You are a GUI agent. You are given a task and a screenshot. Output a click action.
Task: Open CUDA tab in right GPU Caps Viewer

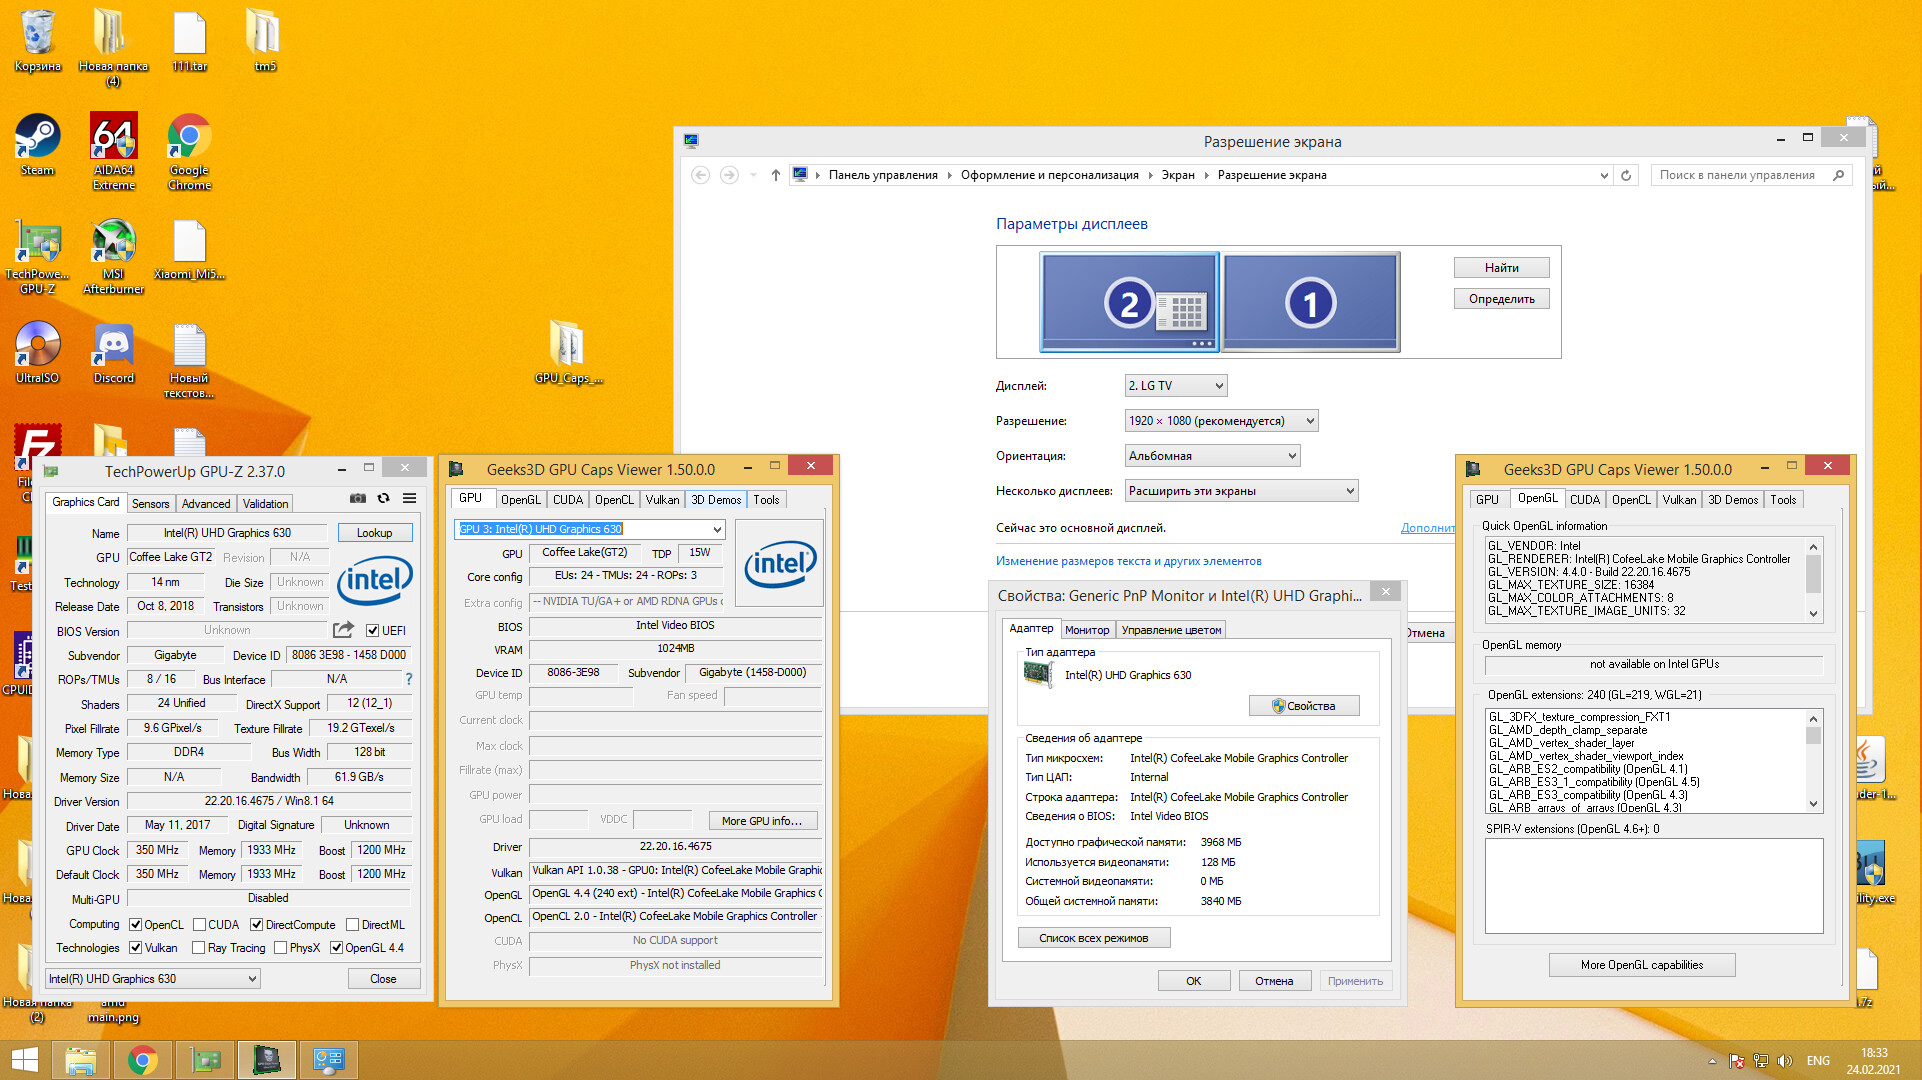[x=1584, y=500]
